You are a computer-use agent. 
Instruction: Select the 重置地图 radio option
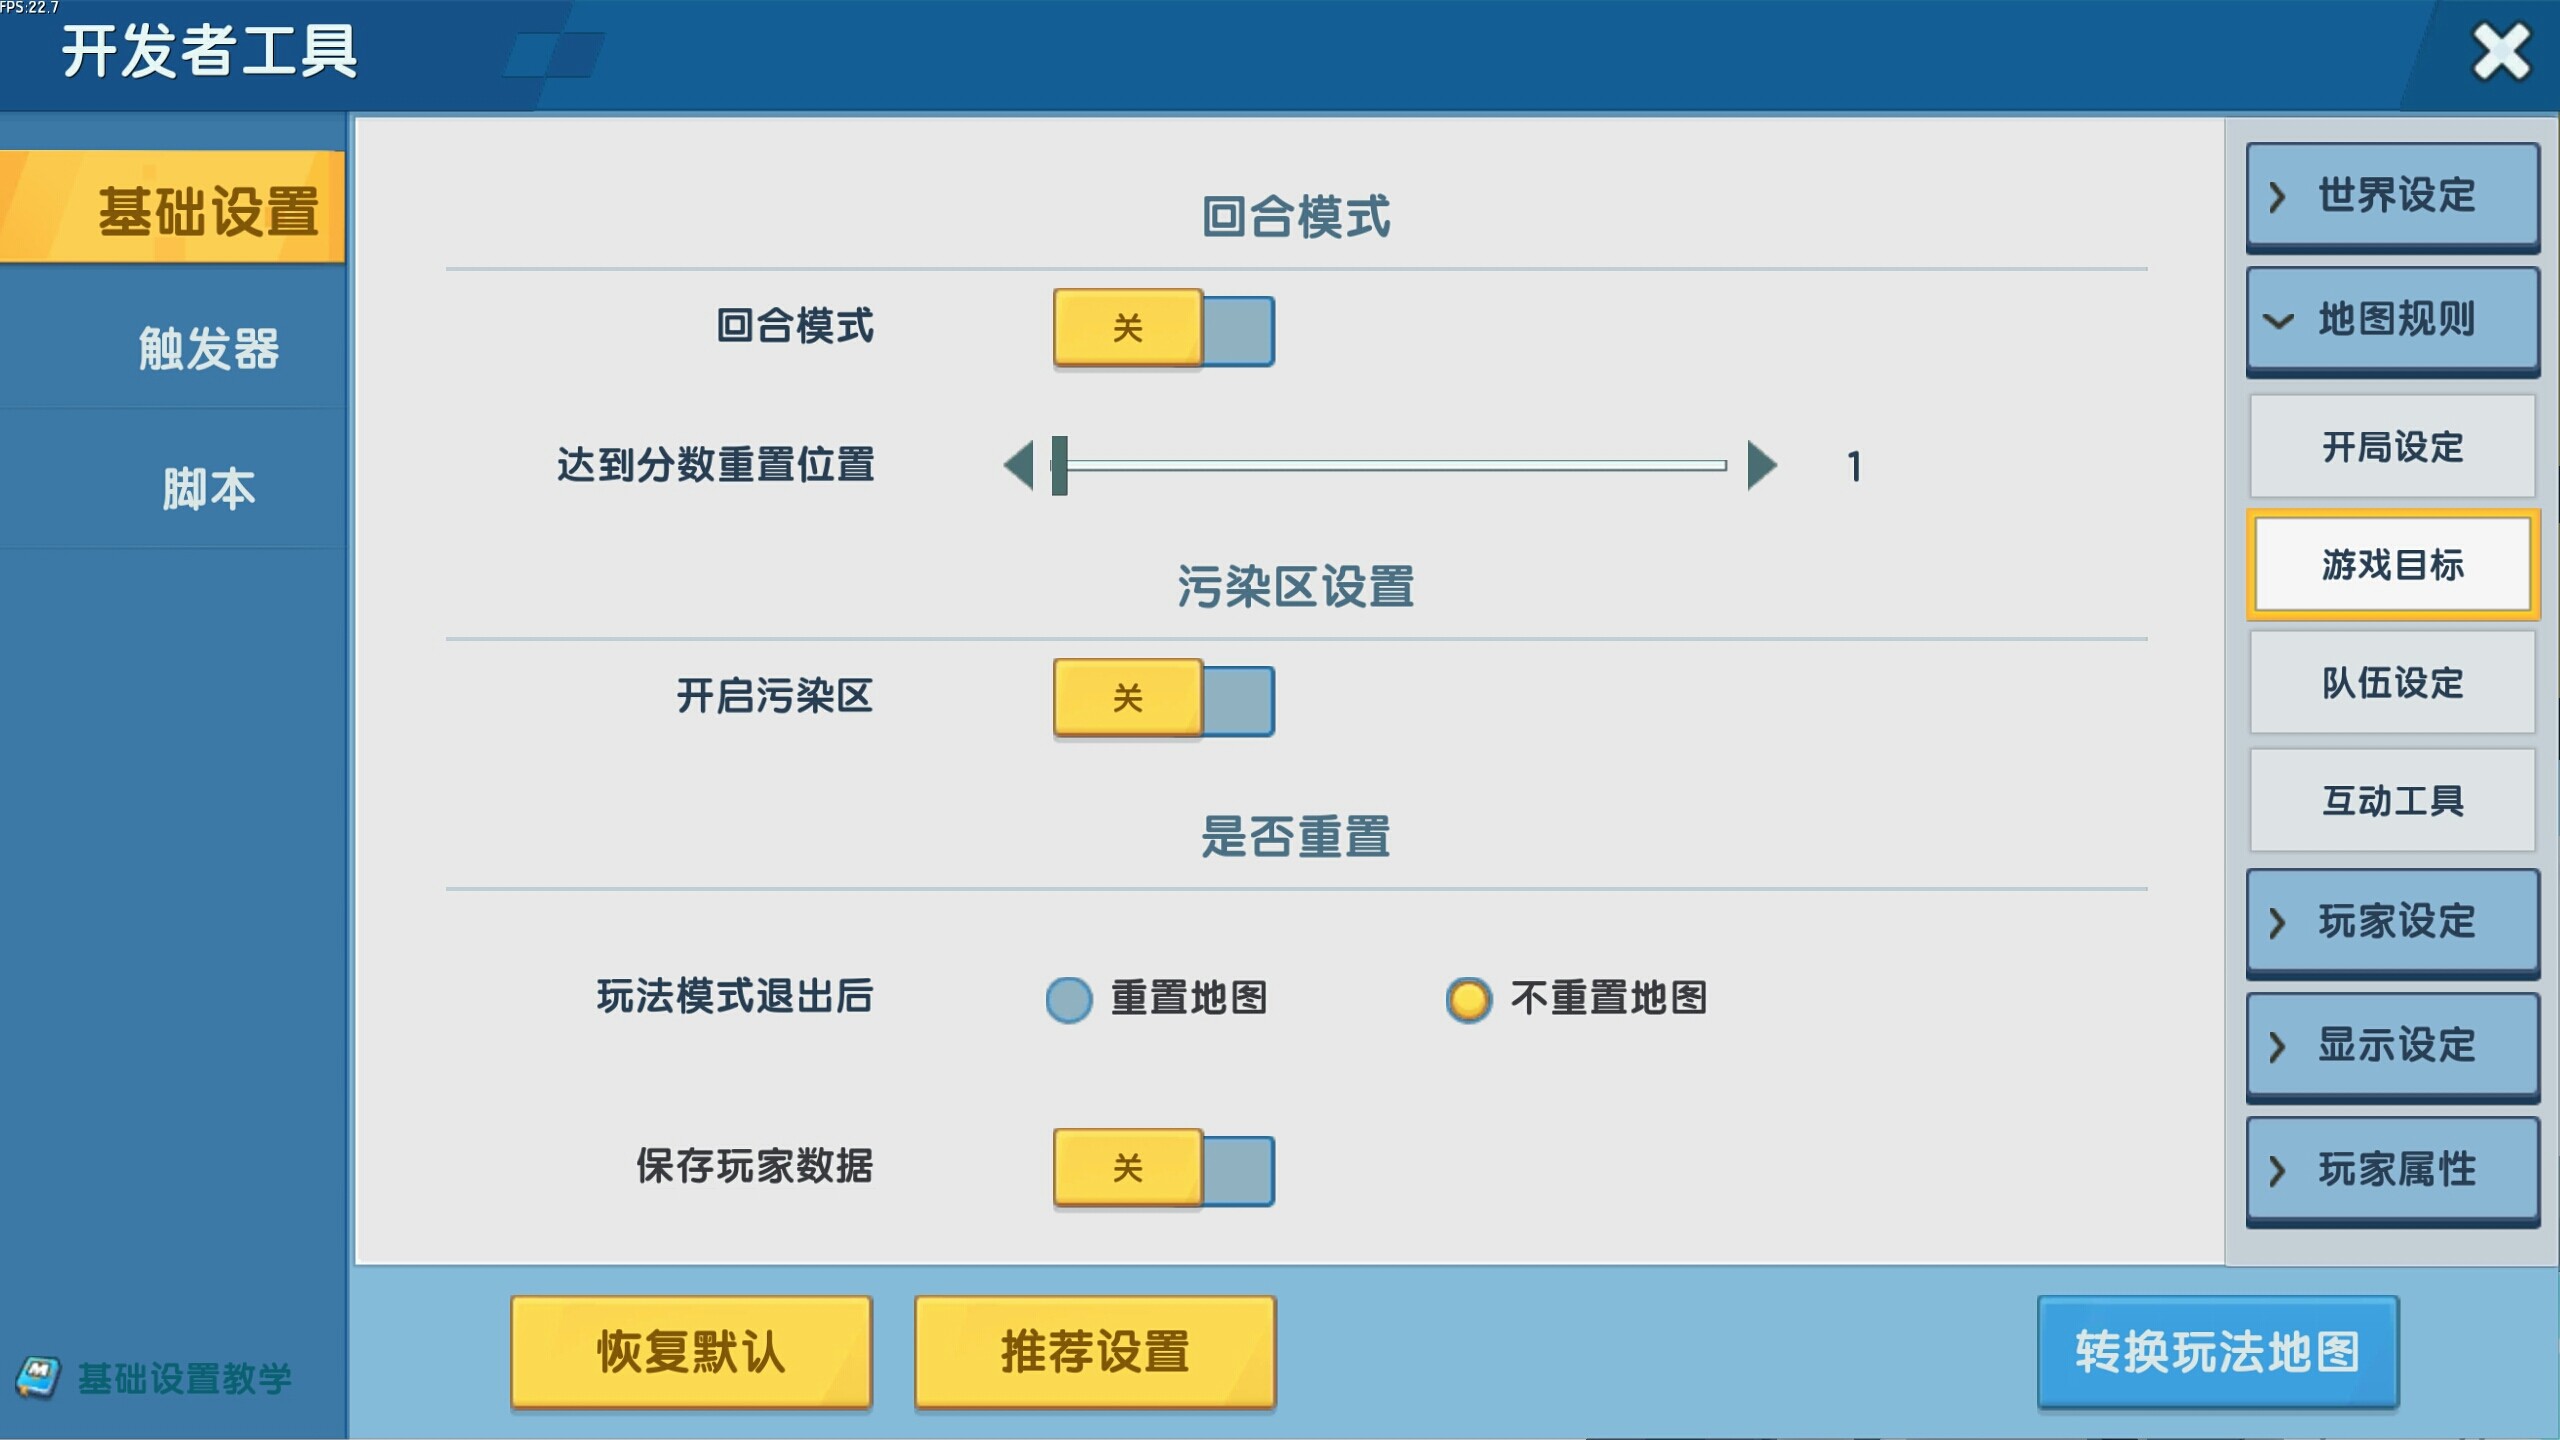point(1069,999)
